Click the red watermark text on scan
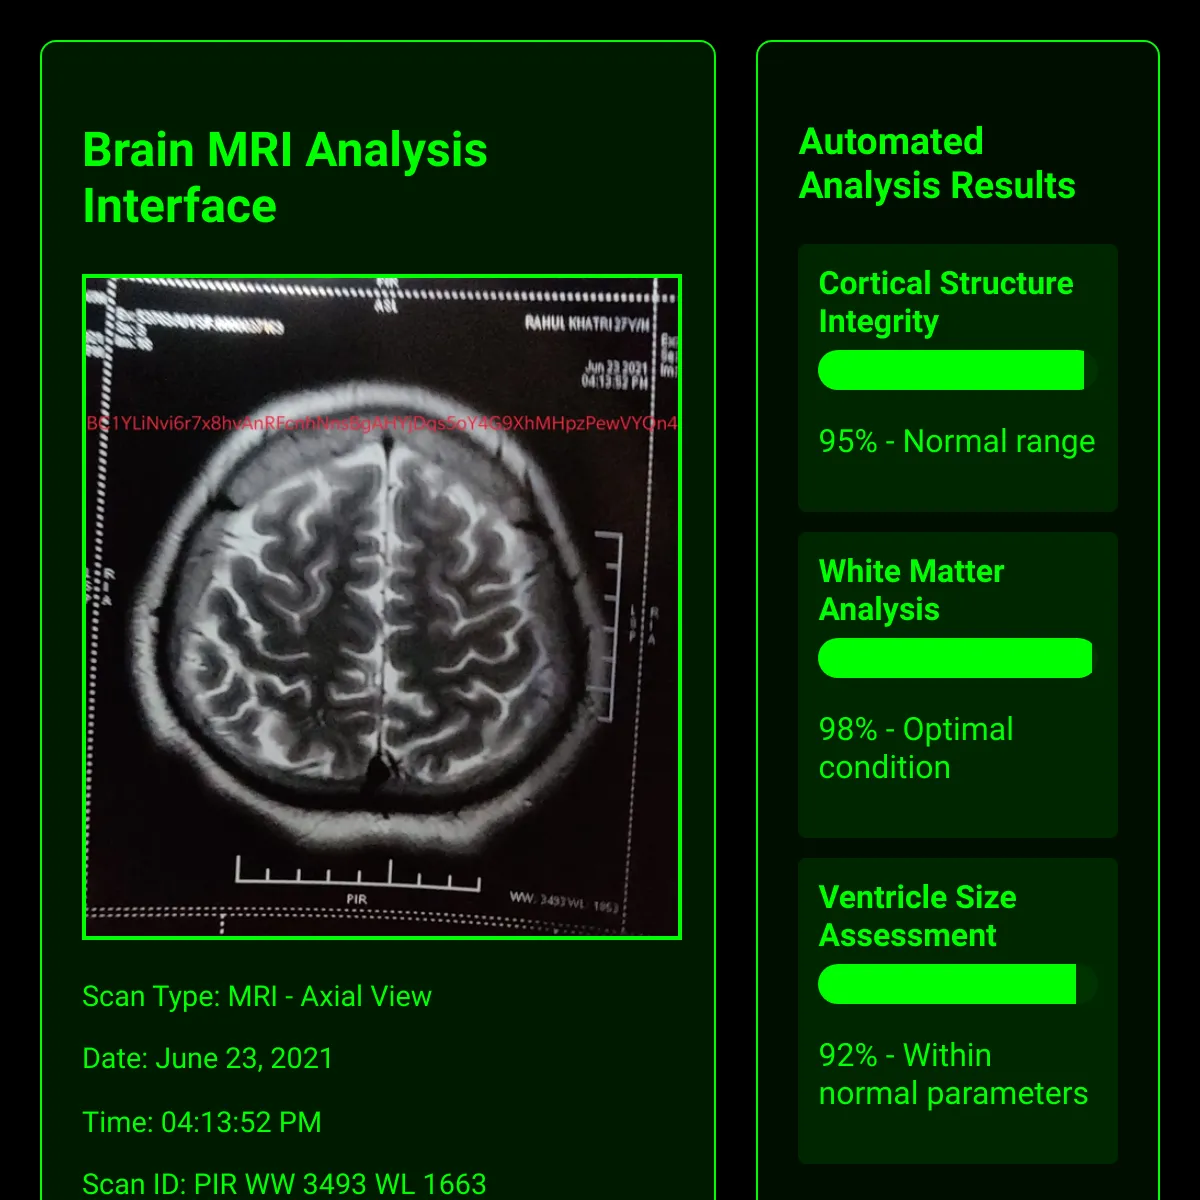Screen dimensions: 1200x1200 (x=382, y=423)
